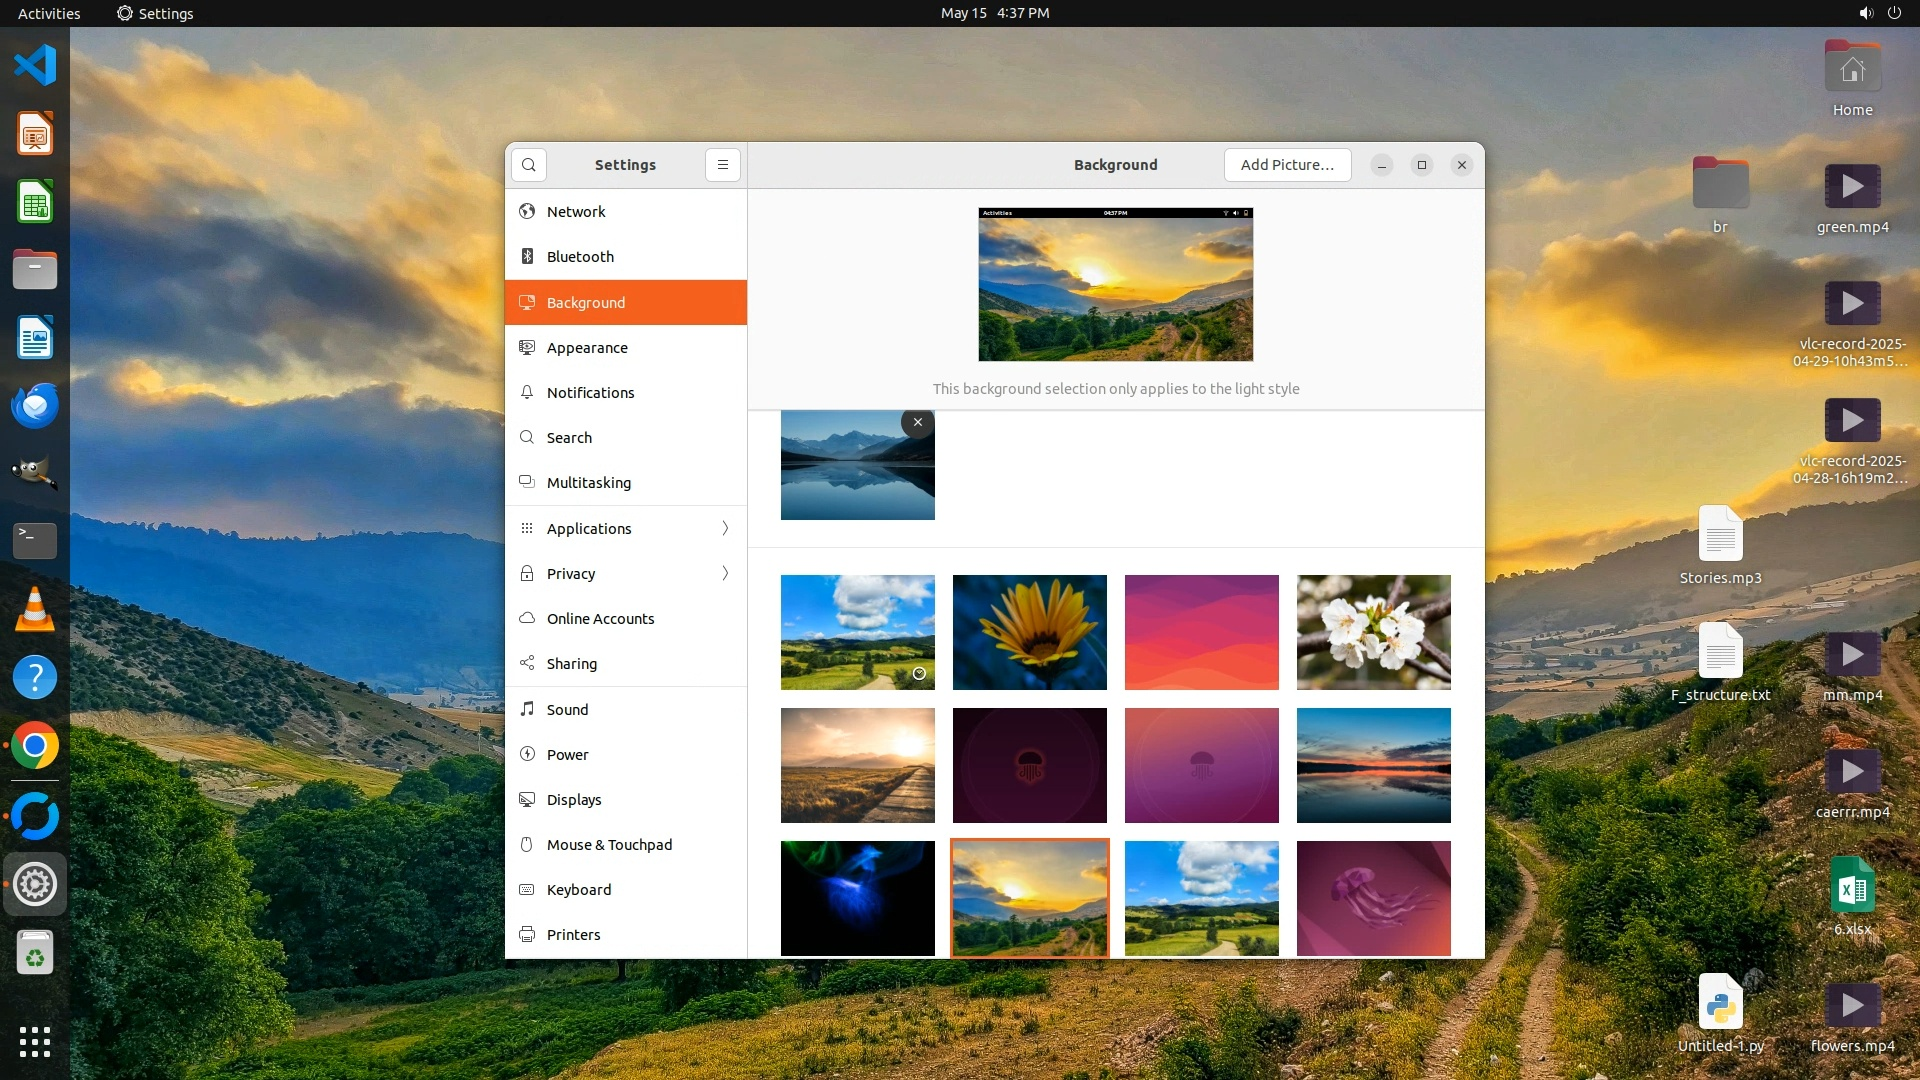Image resolution: width=1920 pixels, height=1080 pixels.
Task: Choose the white blossom wallpaper thumbnail
Action: point(1373,632)
